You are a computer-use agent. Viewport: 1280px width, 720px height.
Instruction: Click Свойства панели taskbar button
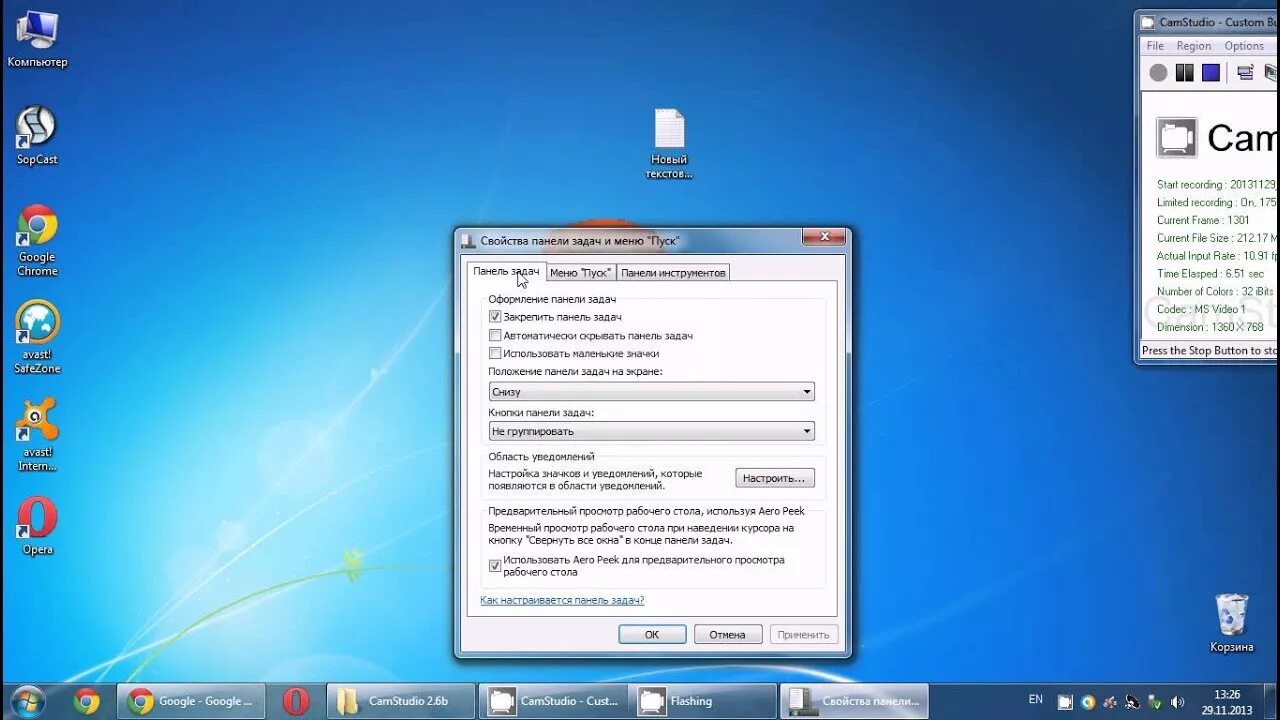tap(854, 702)
